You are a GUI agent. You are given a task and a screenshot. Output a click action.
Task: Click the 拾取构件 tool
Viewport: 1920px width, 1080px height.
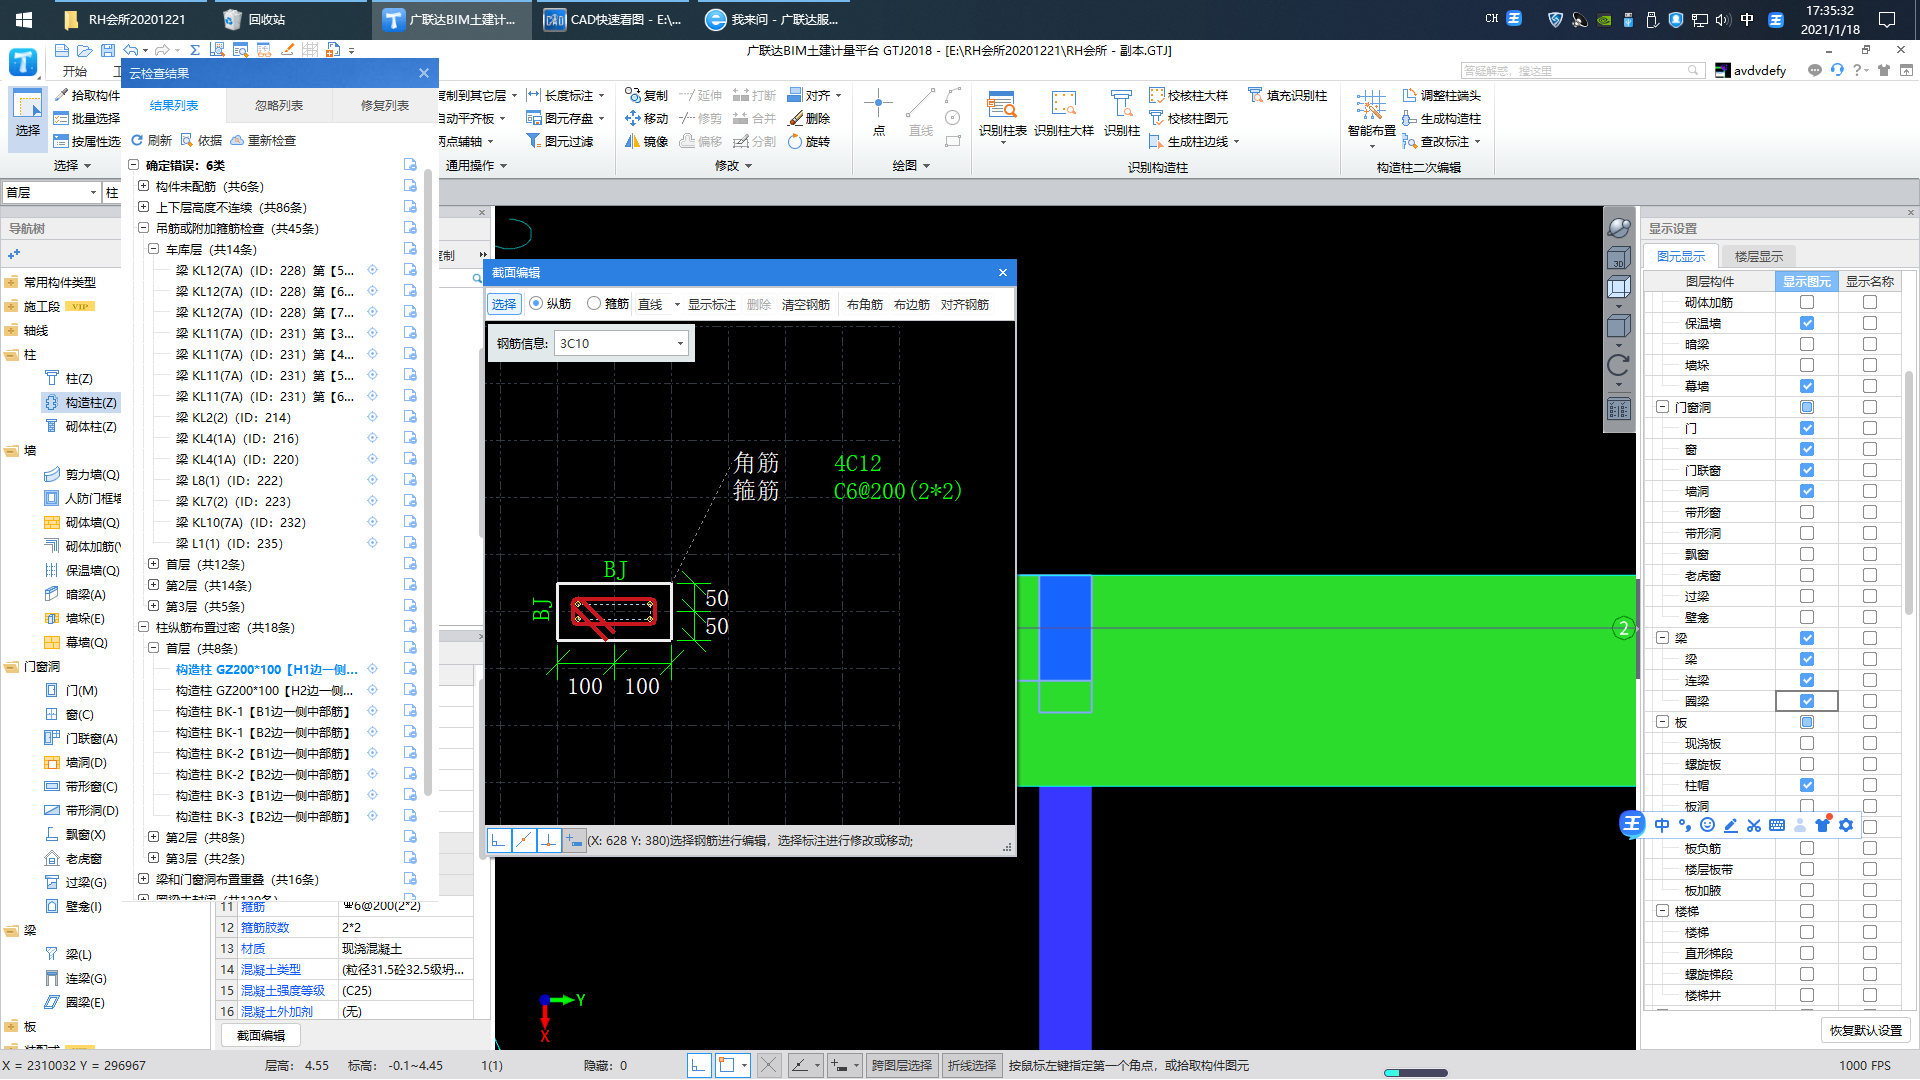87,95
